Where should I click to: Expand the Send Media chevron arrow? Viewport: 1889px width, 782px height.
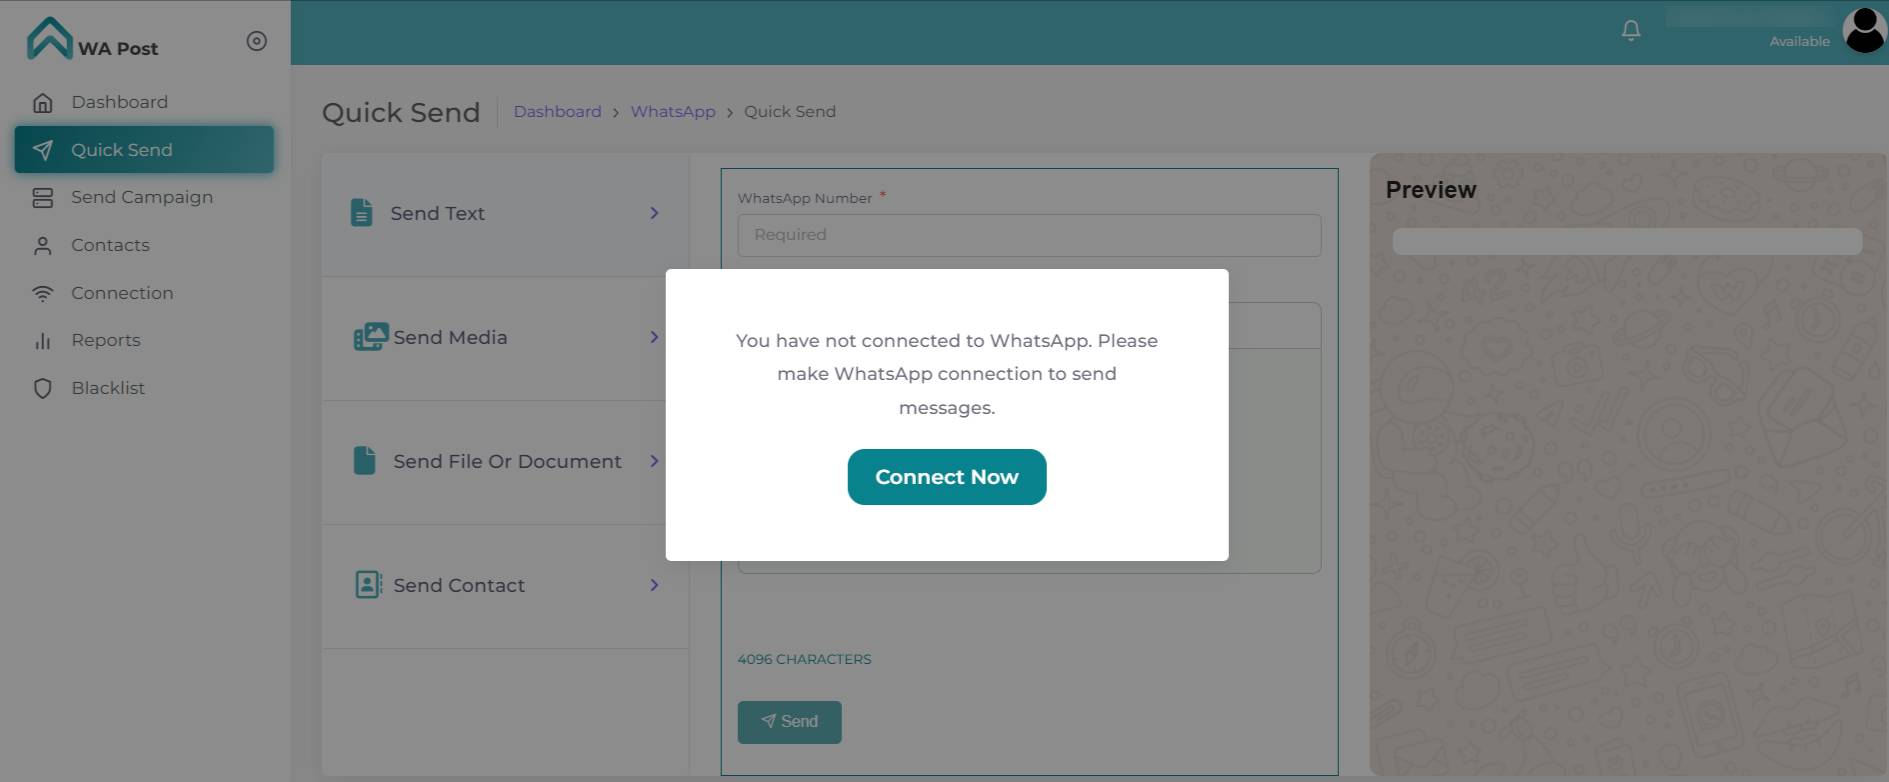tap(654, 337)
